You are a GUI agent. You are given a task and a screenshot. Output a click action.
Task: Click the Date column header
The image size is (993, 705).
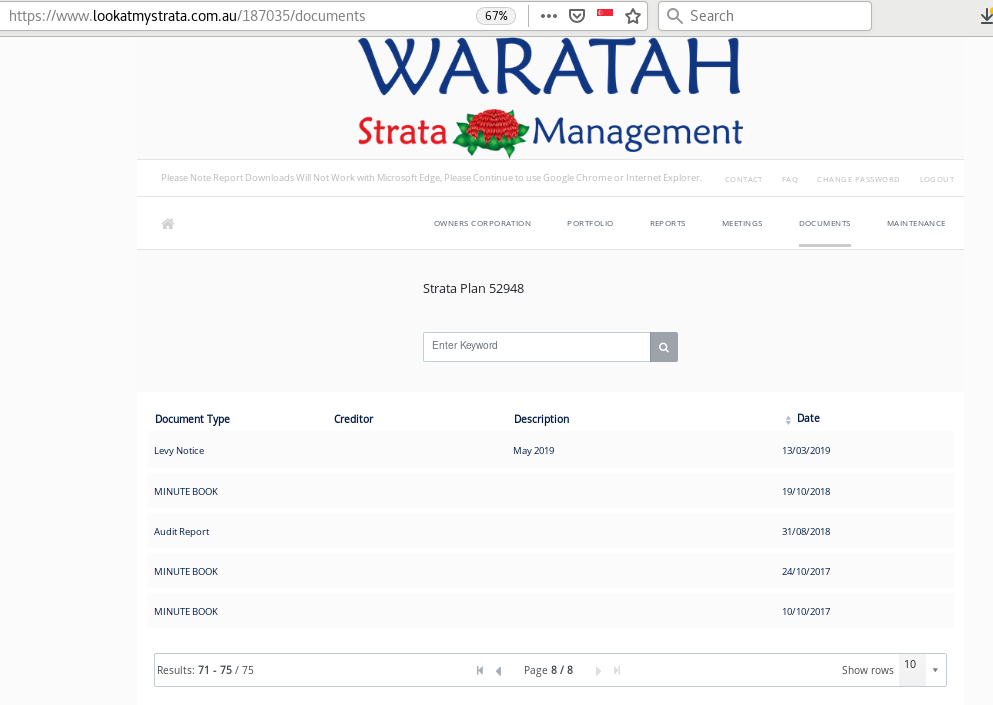(808, 419)
